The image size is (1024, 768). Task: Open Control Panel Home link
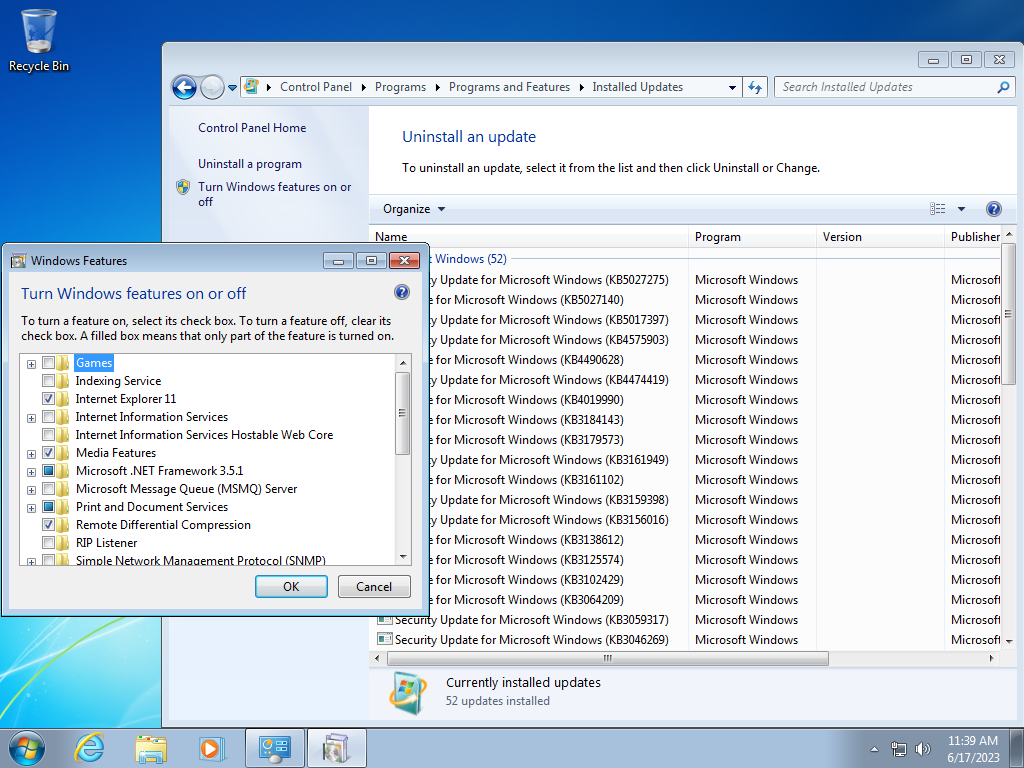click(x=252, y=128)
